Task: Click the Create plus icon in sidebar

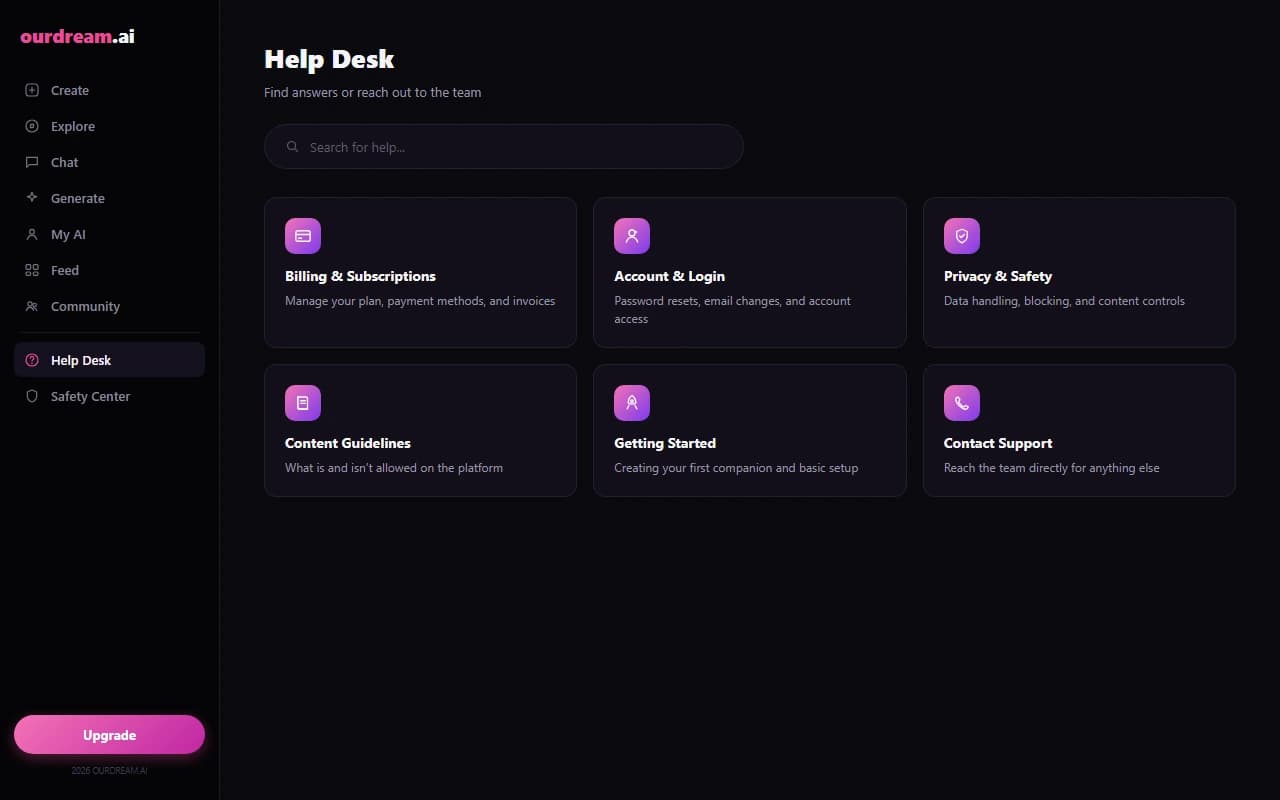Action: [32, 90]
